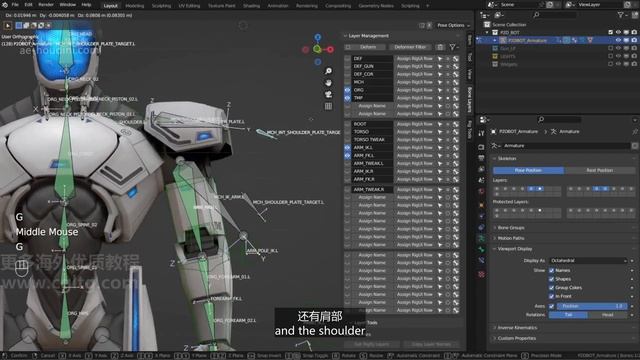
Task: Toggle visibility of the TMP bone layer
Action: (347, 98)
